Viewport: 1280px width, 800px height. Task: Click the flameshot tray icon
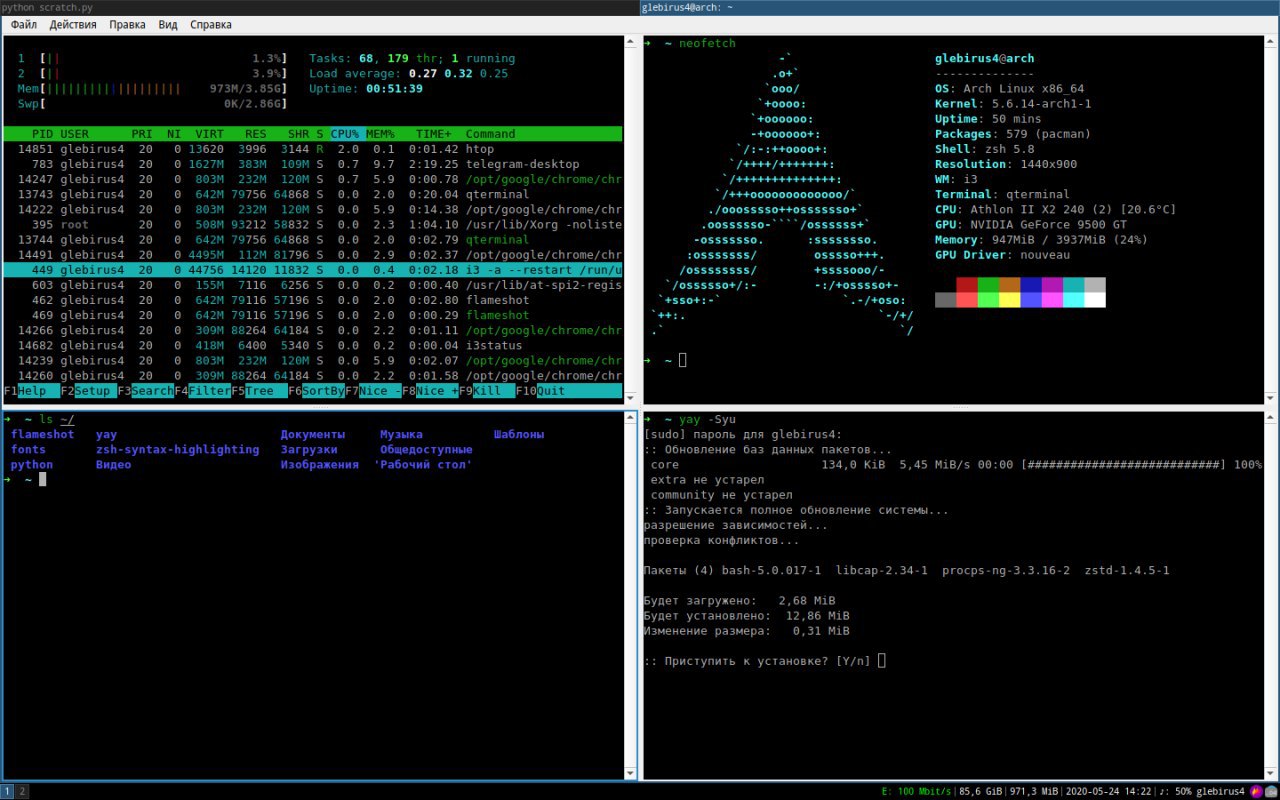1256,791
